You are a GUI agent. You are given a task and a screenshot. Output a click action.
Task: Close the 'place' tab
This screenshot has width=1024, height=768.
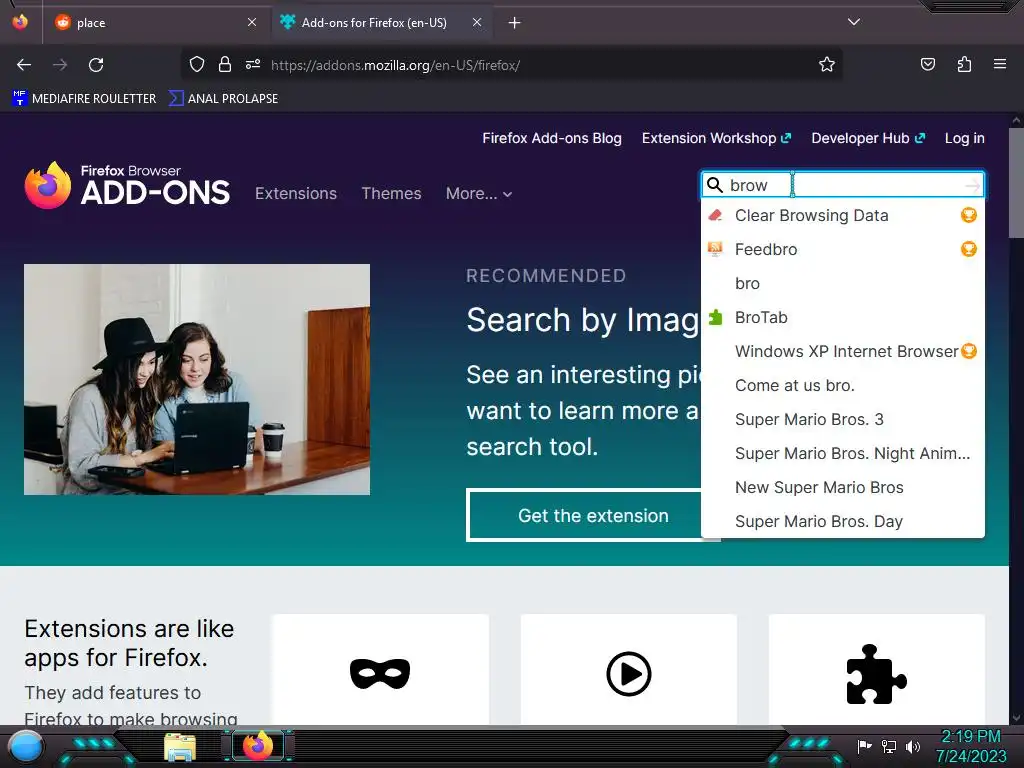click(252, 22)
